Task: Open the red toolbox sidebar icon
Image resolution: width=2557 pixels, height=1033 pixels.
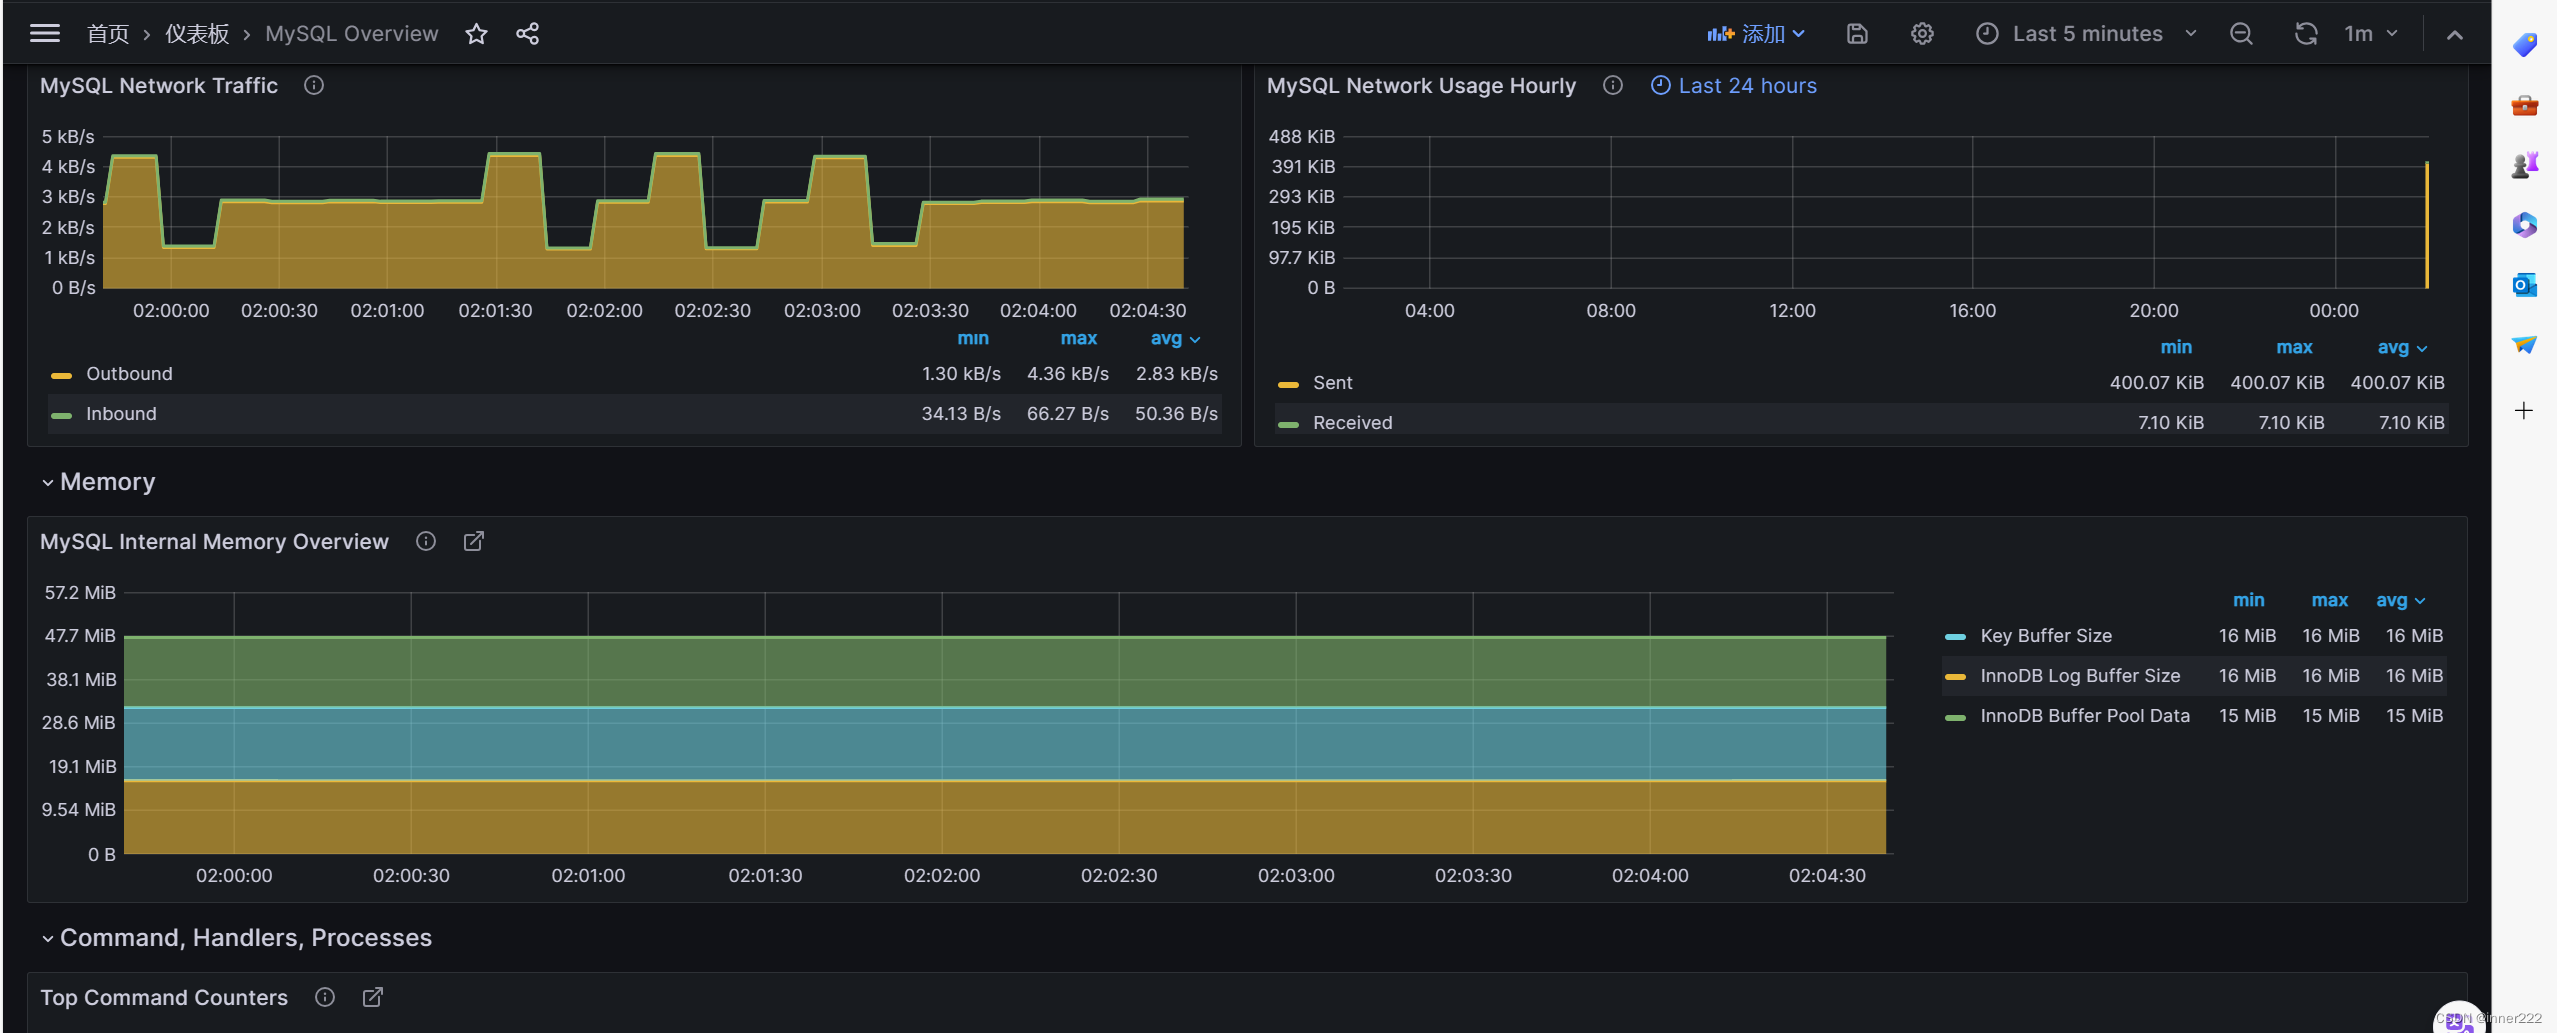Action: 2524,105
